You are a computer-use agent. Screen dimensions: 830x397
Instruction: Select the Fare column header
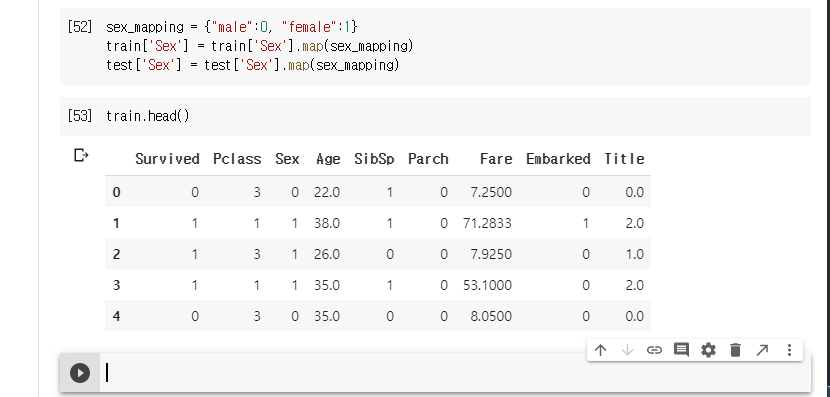coord(496,159)
